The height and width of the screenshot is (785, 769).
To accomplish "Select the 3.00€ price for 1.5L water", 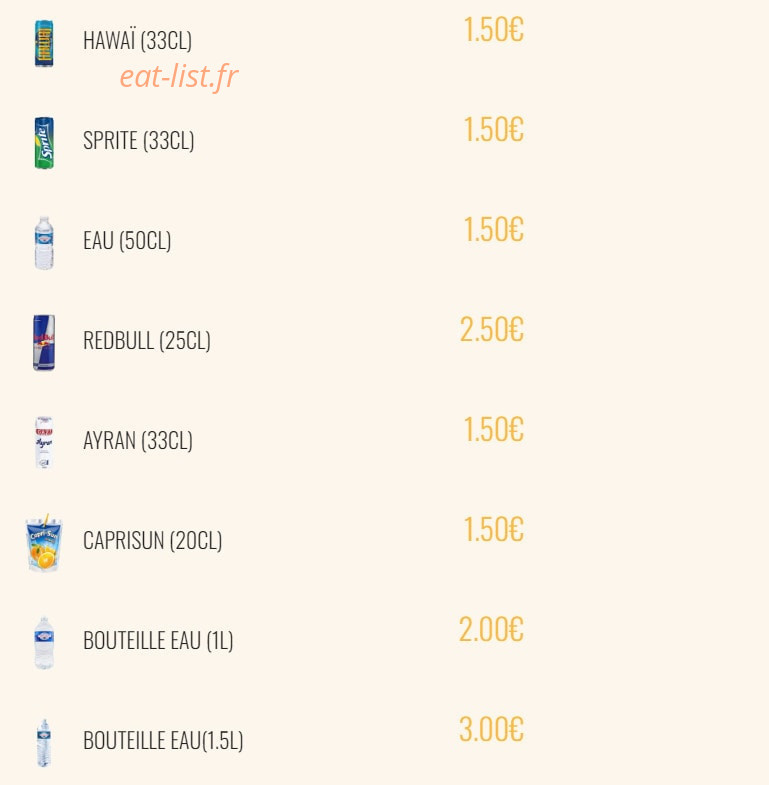I will pyautogui.click(x=491, y=729).
